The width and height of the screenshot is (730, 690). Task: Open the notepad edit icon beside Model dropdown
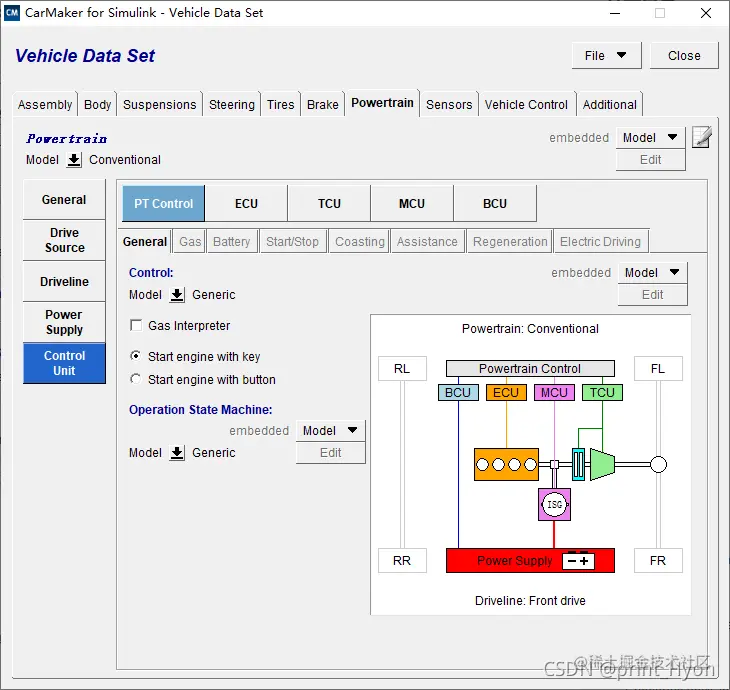pos(702,137)
